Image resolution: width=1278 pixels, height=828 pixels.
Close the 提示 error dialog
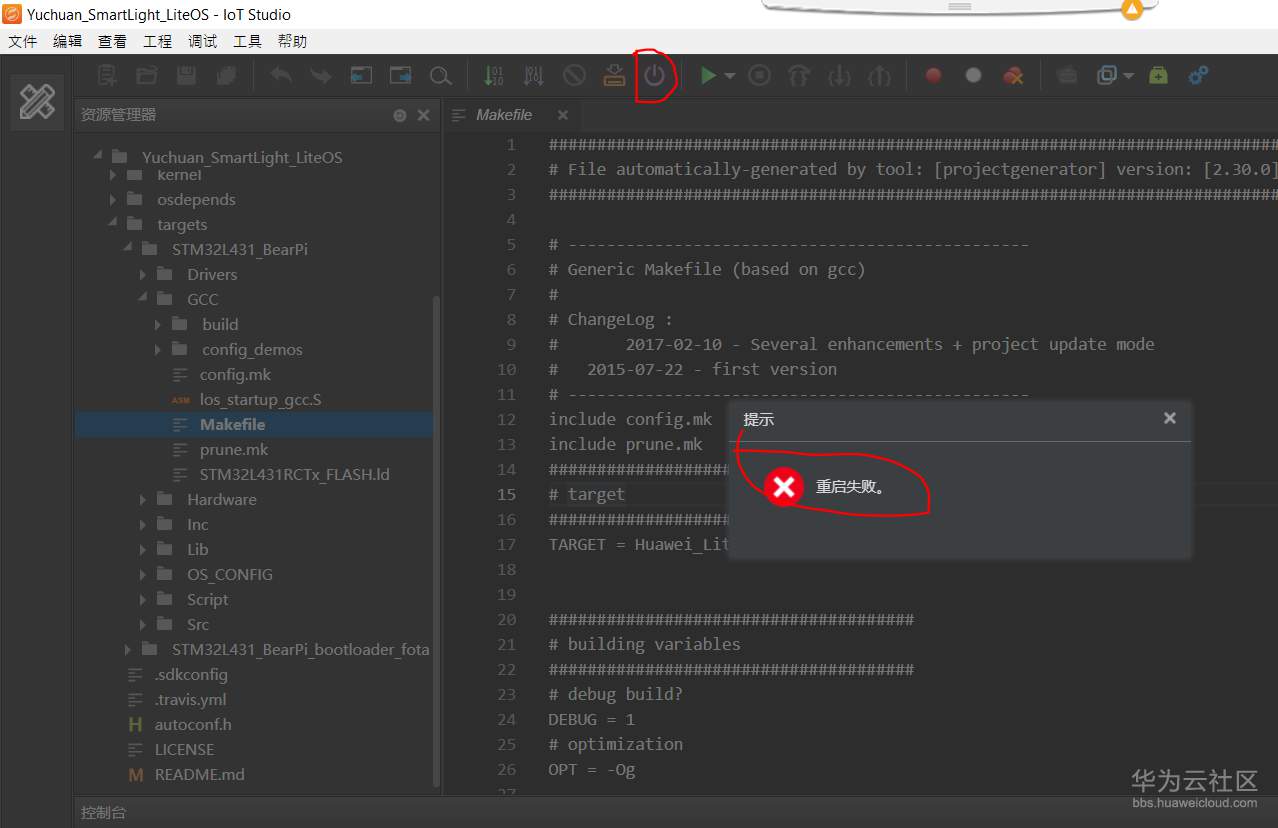click(1170, 418)
